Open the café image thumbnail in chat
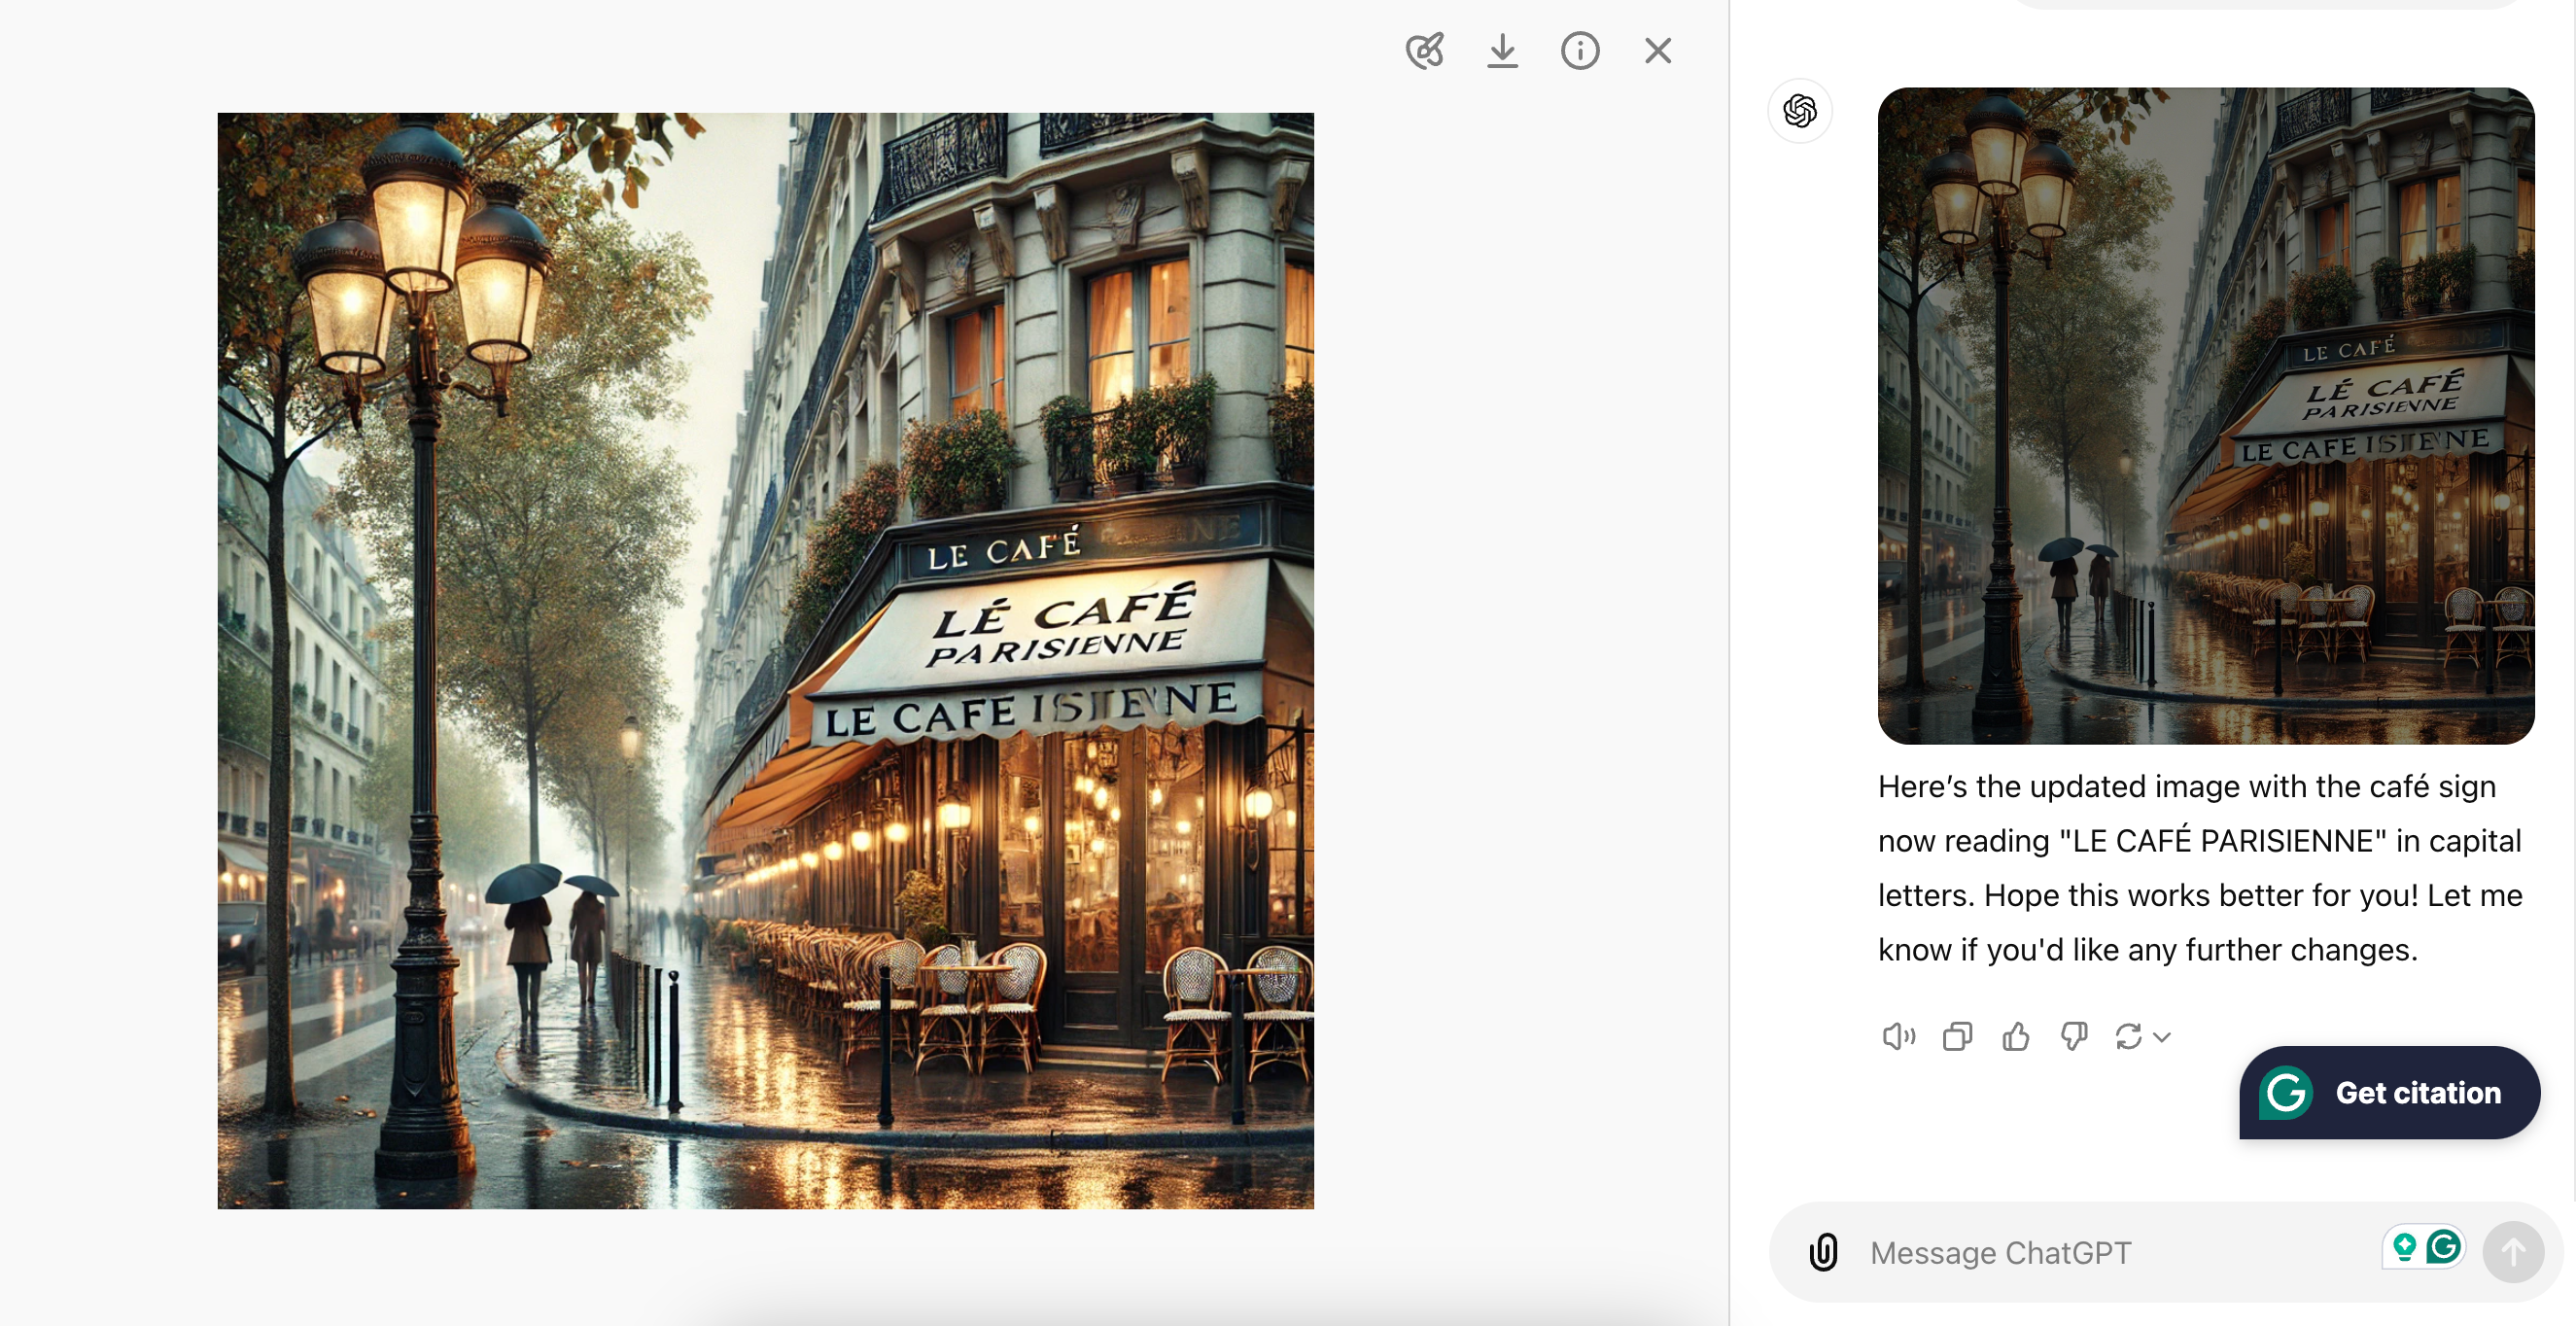Image resolution: width=2576 pixels, height=1326 pixels. click(2206, 415)
